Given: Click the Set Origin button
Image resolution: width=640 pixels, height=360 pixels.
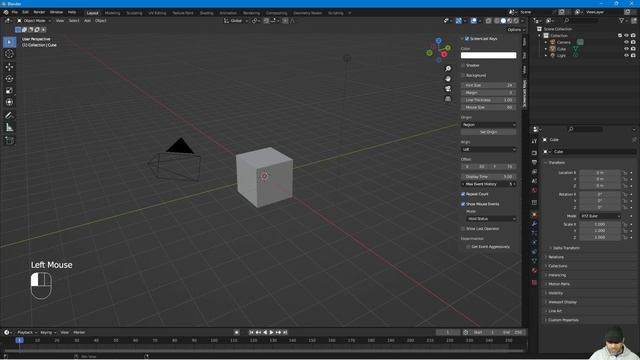Looking at the screenshot, I should click(489, 132).
